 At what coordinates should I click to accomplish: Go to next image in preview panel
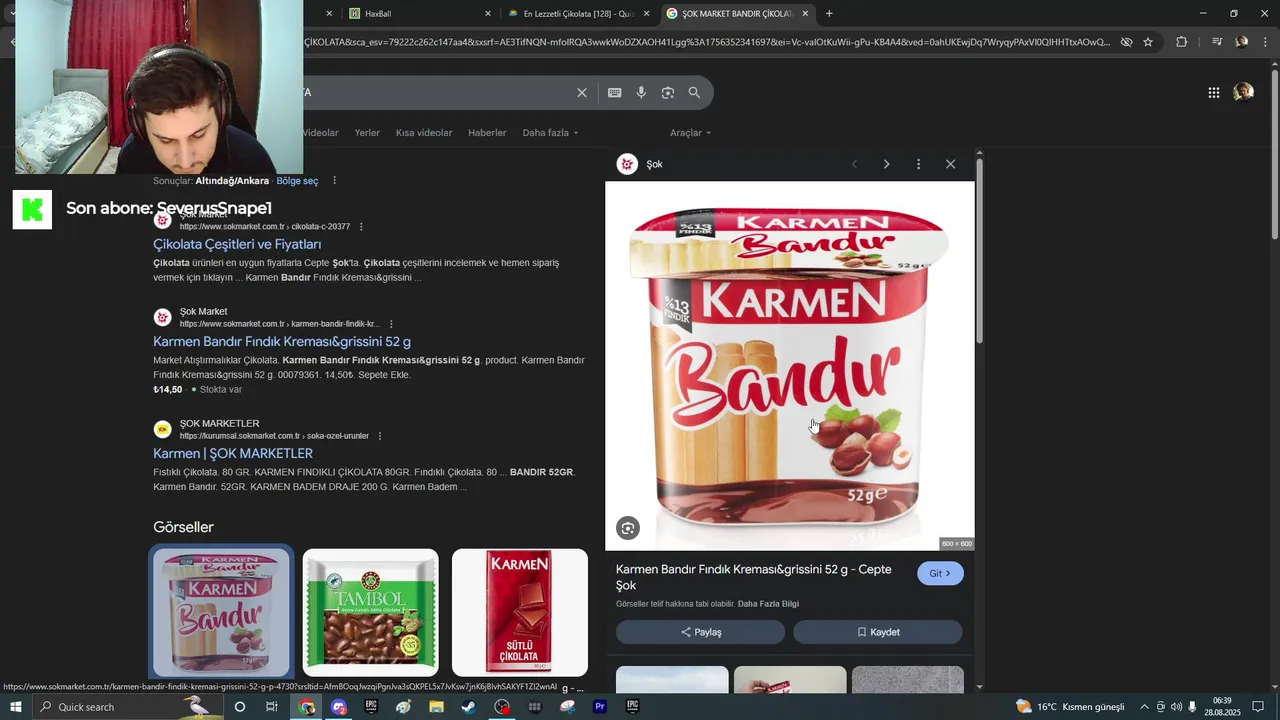[x=886, y=164]
